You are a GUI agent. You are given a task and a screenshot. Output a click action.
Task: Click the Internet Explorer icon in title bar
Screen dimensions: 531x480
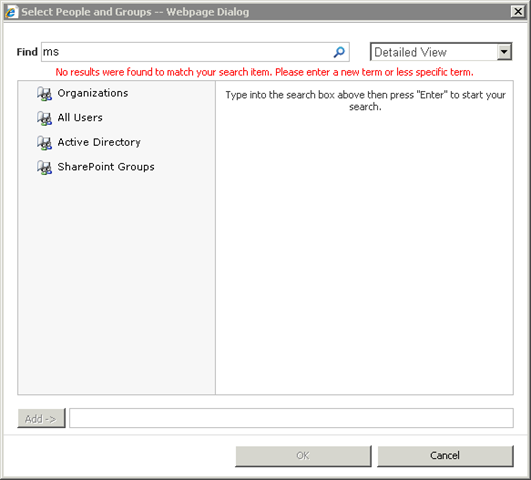point(11,12)
